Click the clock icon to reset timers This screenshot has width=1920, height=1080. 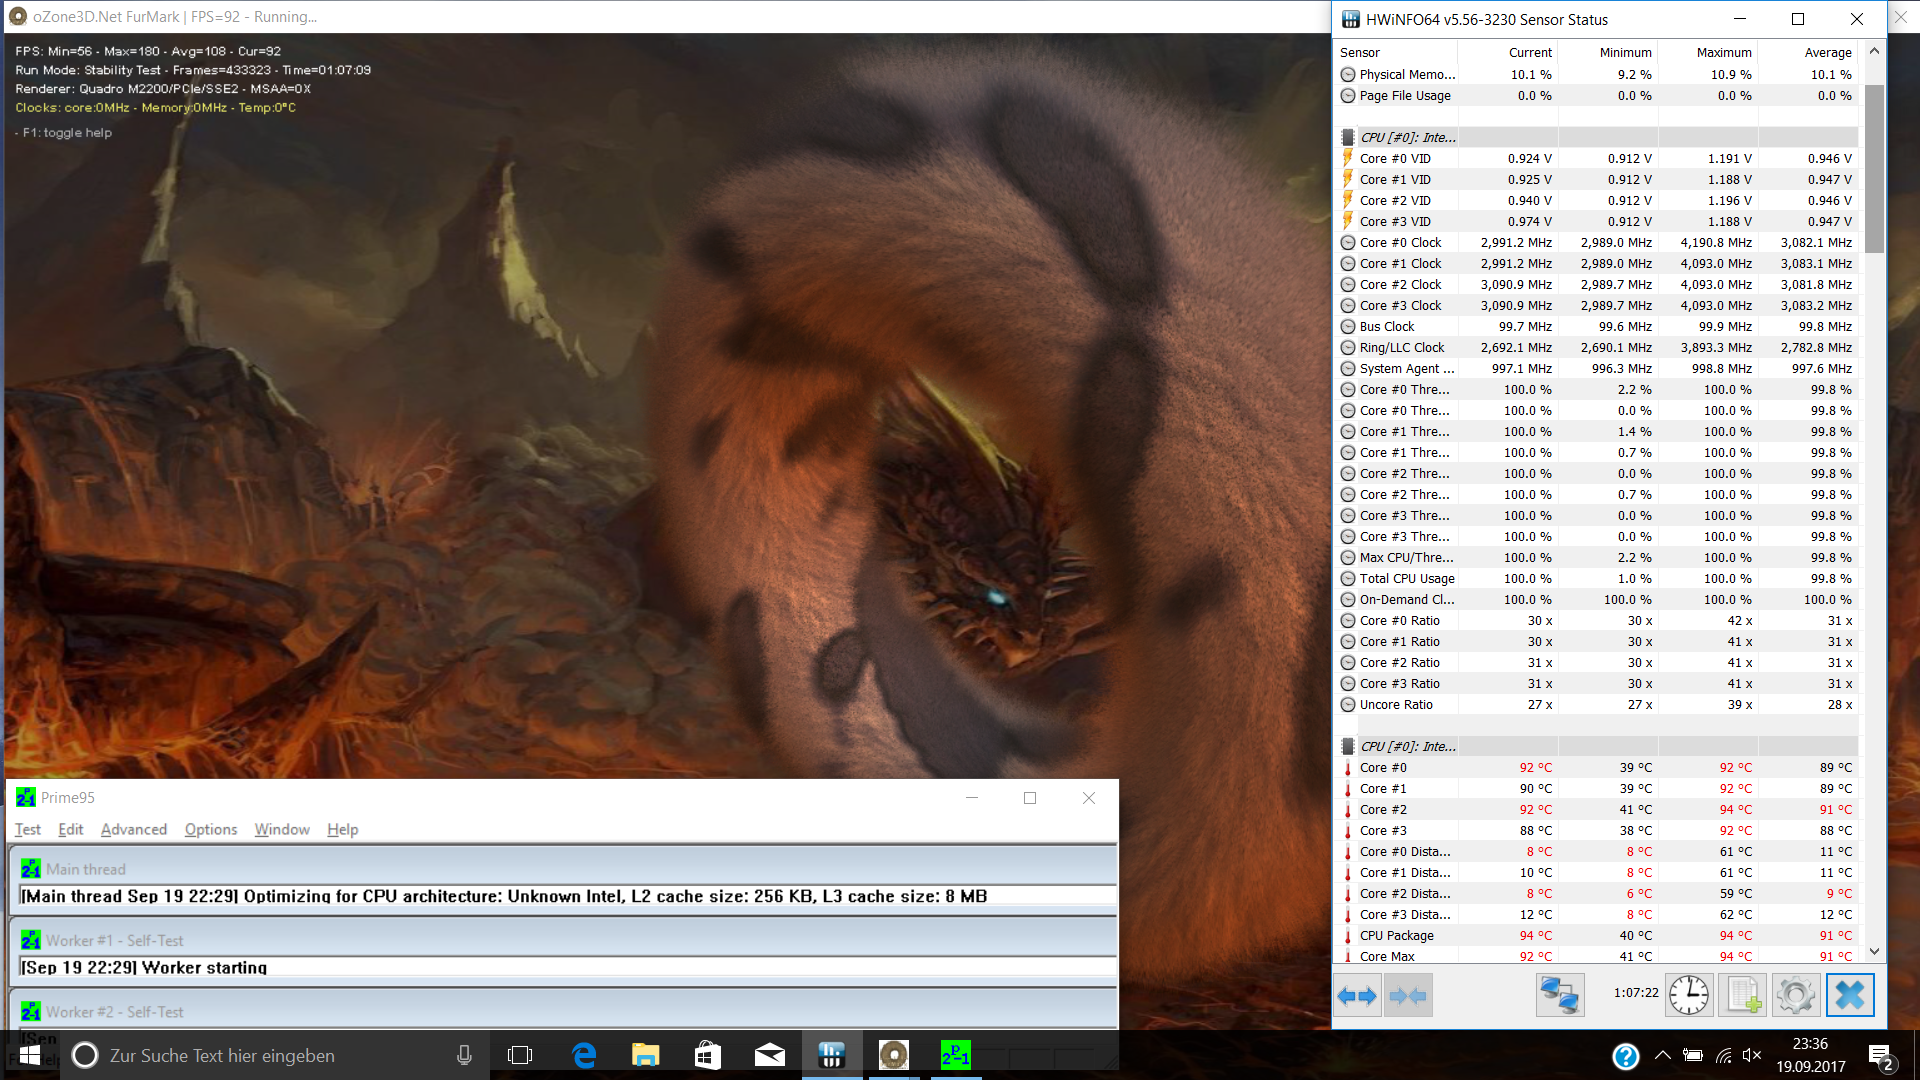click(x=1689, y=996)
